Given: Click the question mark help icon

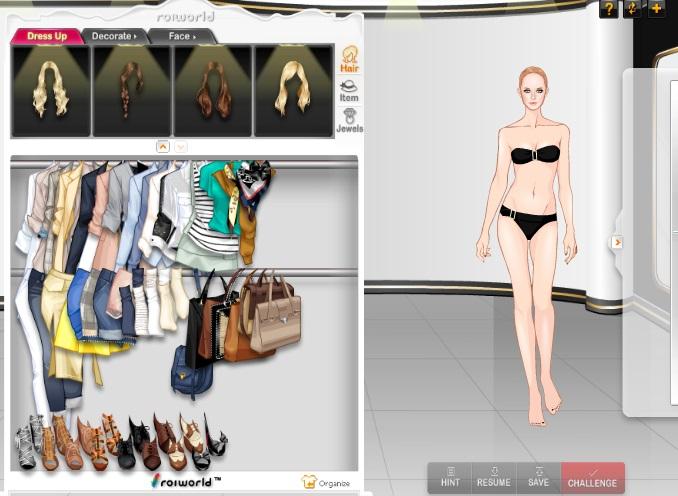Looking at the screenshot, I should (x=608, y=9).
